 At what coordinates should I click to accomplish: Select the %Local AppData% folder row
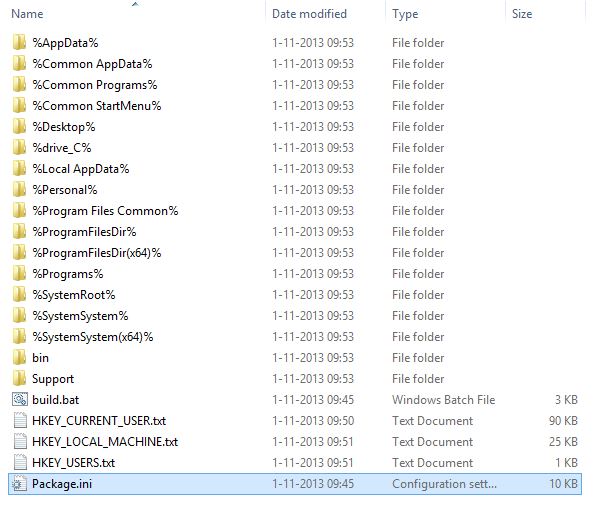(80, 169)
